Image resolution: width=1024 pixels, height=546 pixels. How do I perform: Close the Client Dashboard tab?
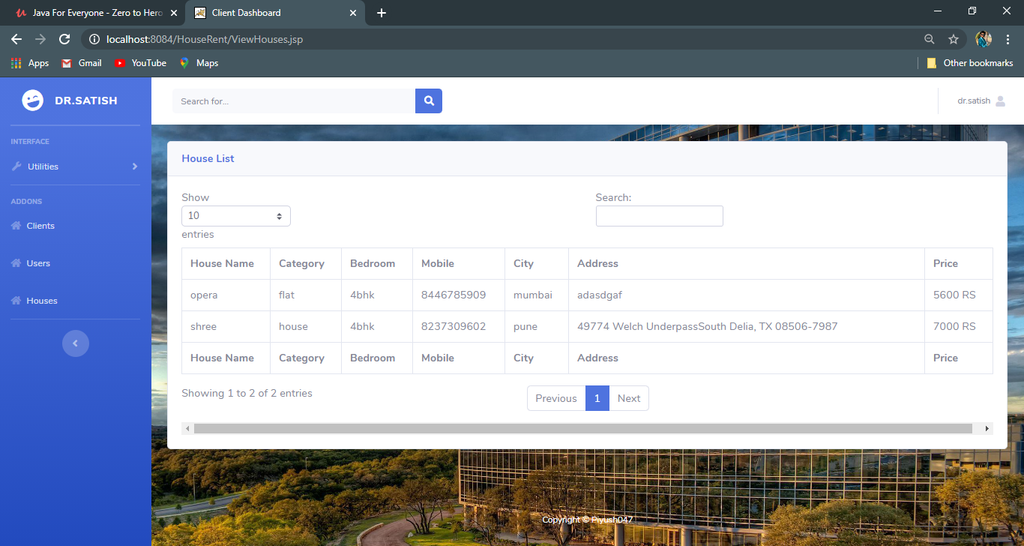point(353,13)
